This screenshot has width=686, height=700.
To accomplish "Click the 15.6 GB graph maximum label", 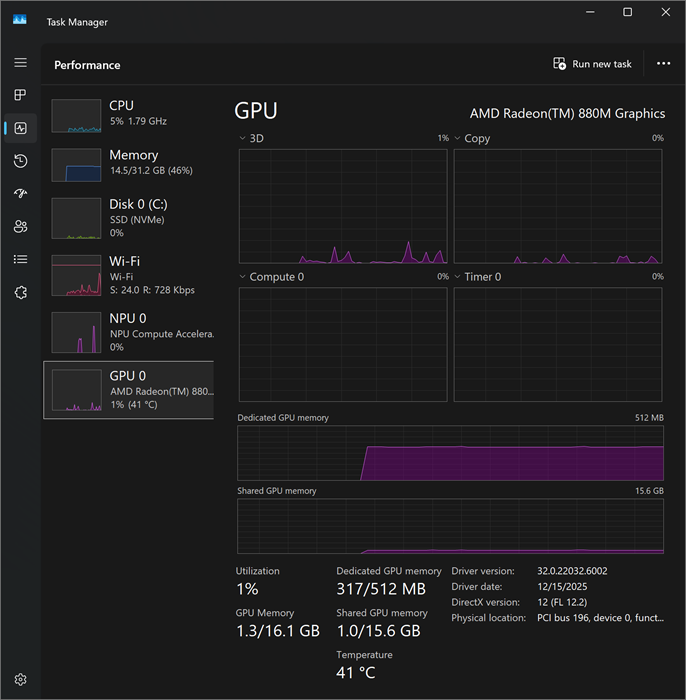I will [x=649, y=491].
